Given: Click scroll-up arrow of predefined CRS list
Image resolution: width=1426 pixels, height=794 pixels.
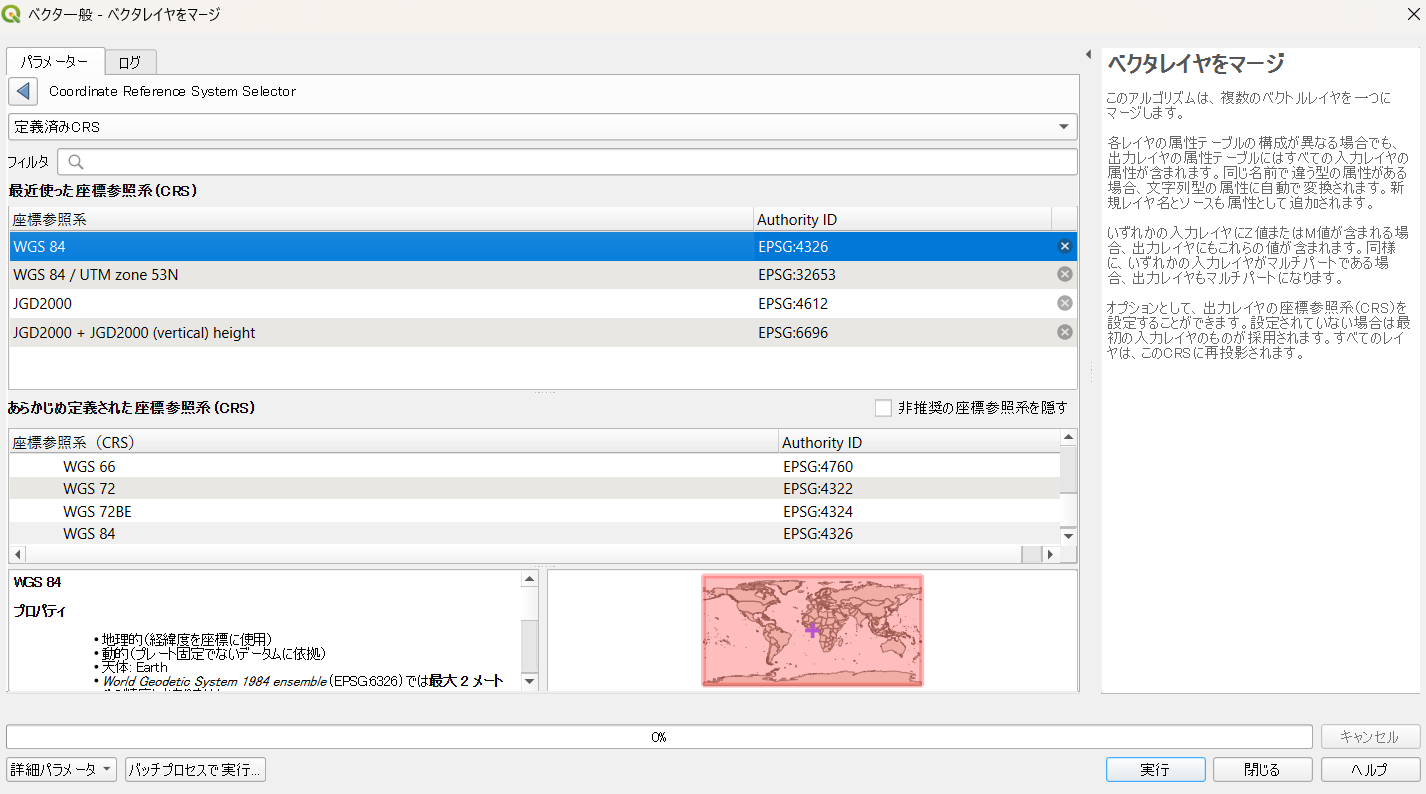Looking at the screenshot, I should coord(1069,438).
